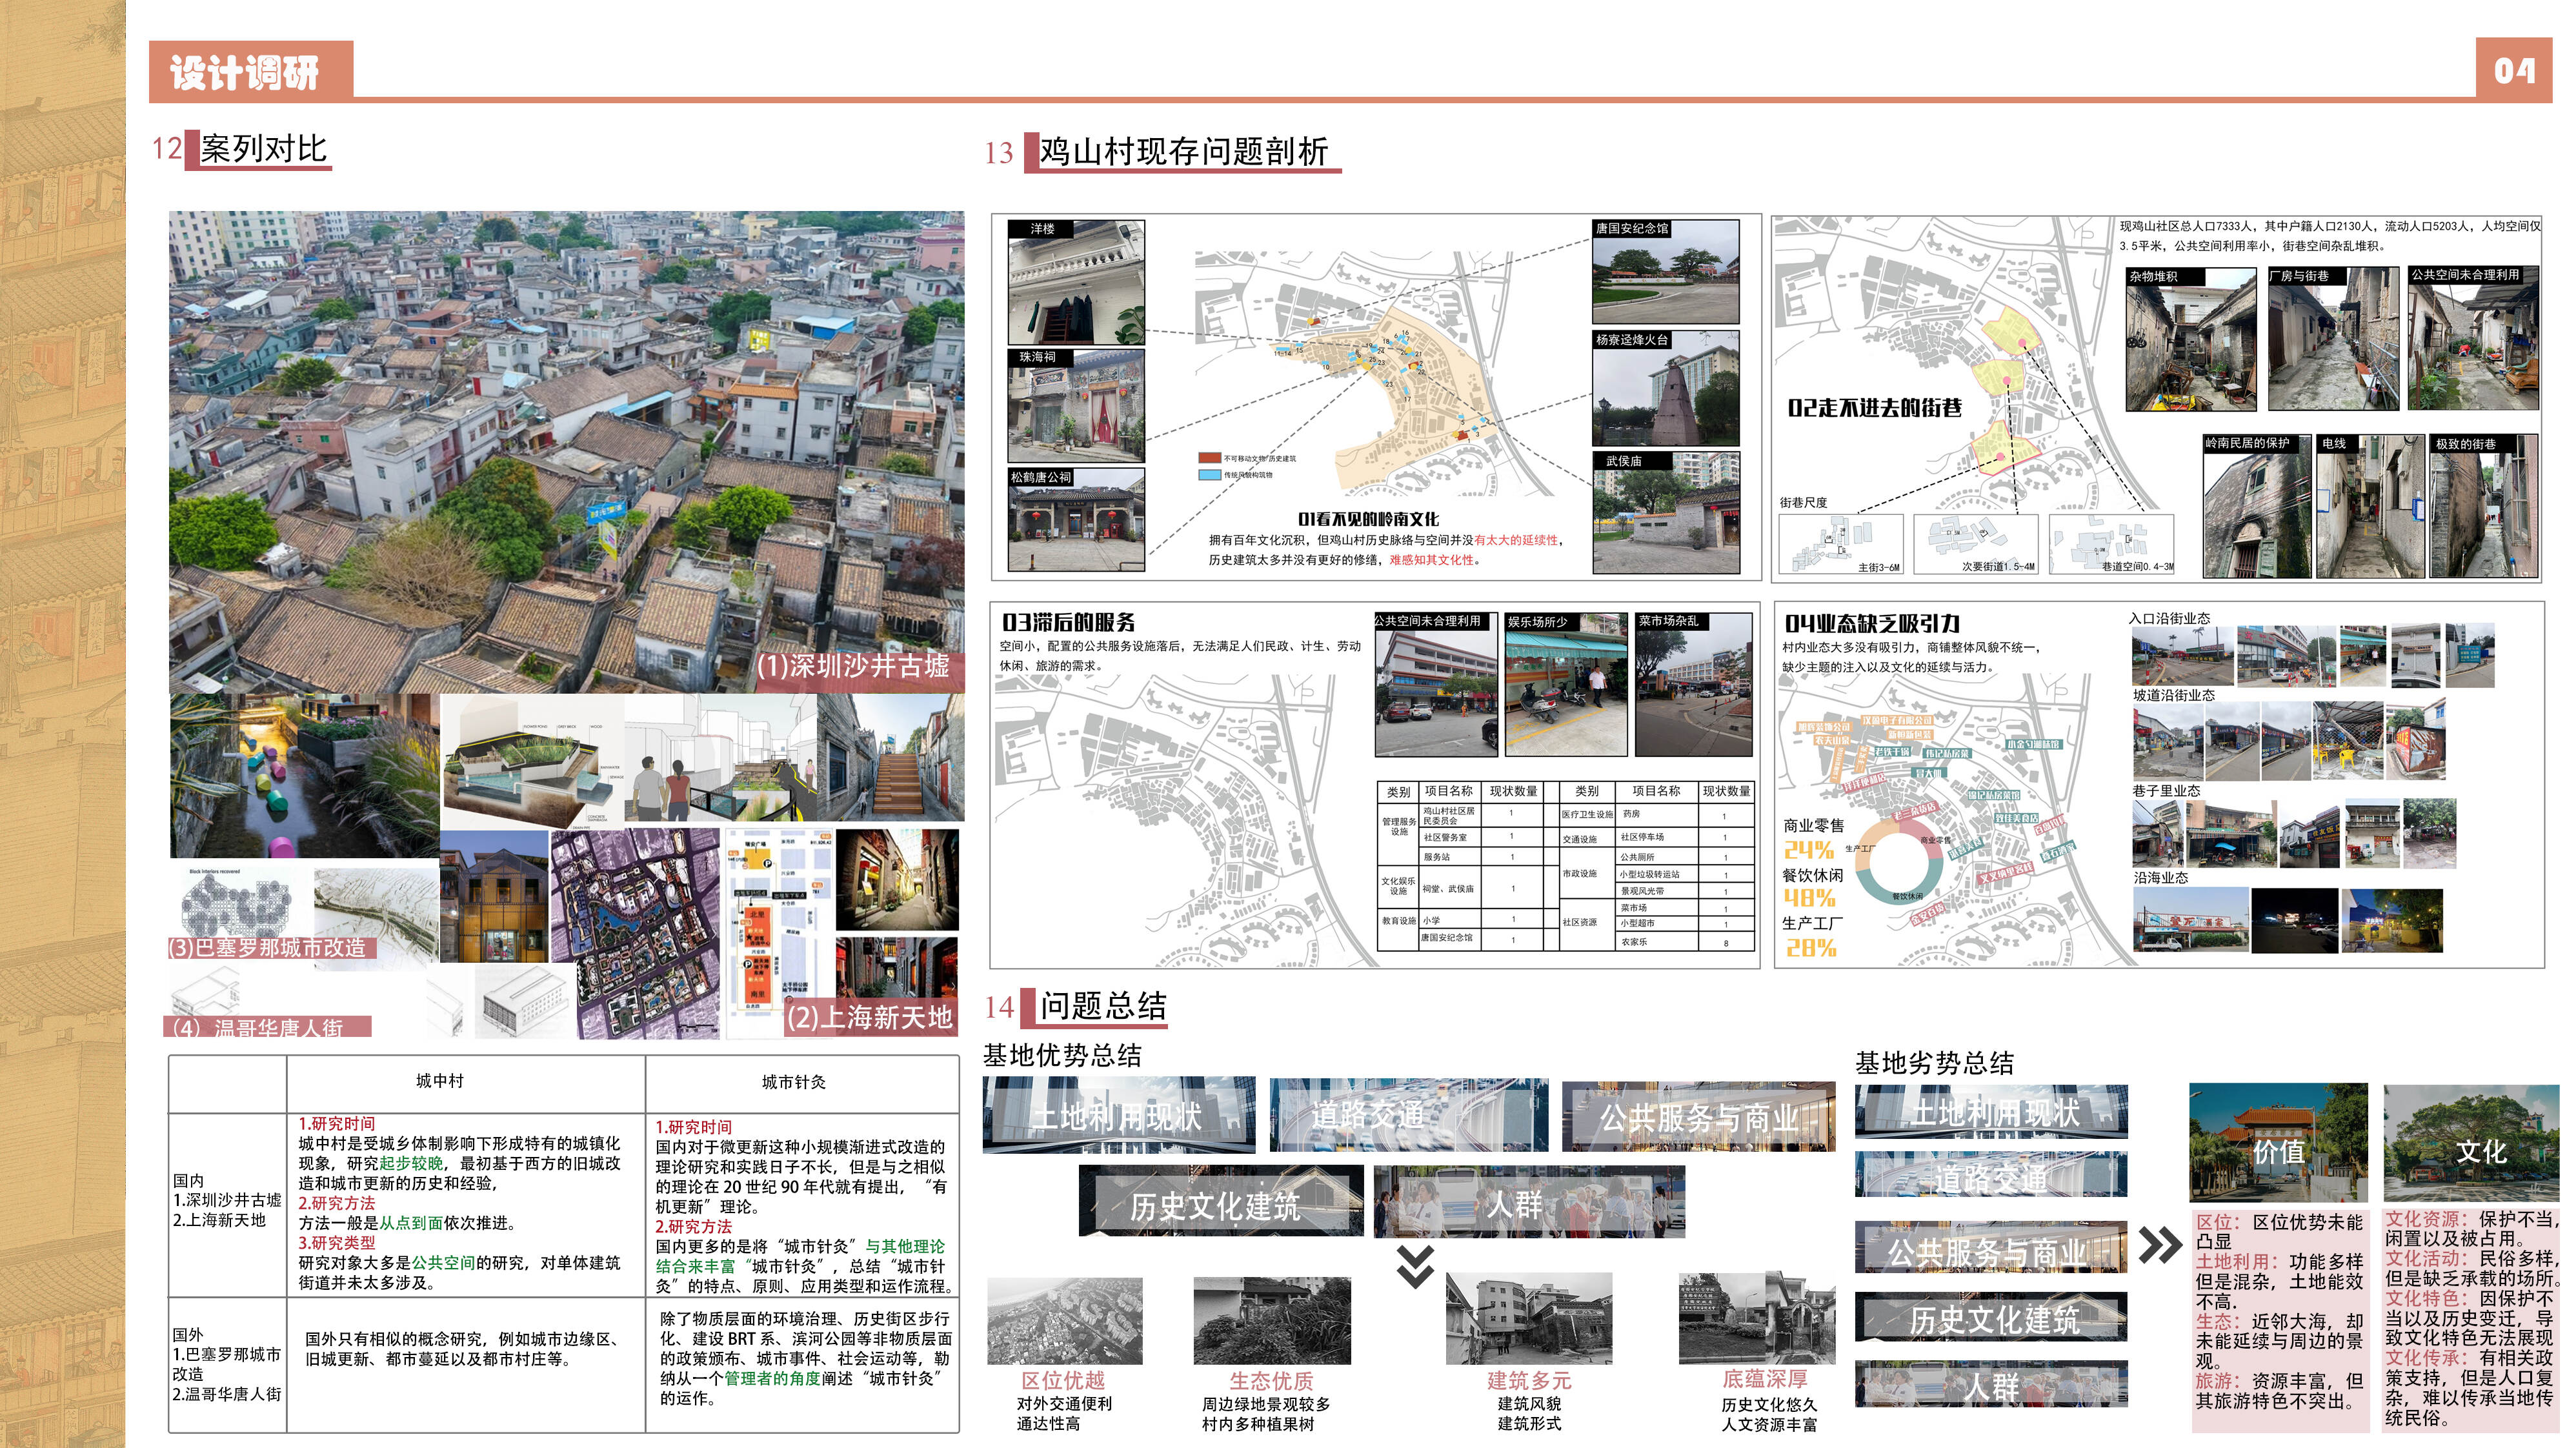Click the 巷子里业态 label
Viewport: 2576px width, 1448px height.
tap(2166, 791)
